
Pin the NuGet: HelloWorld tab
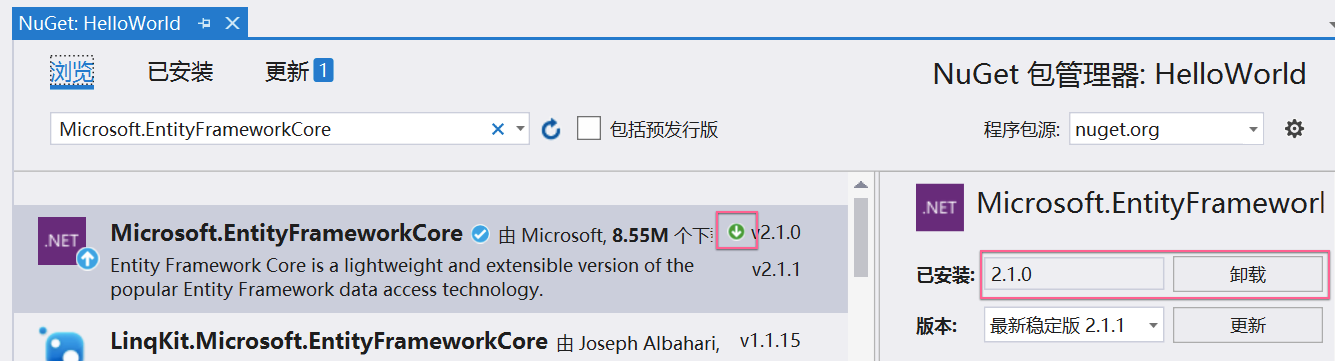click(x=205, y=23)
